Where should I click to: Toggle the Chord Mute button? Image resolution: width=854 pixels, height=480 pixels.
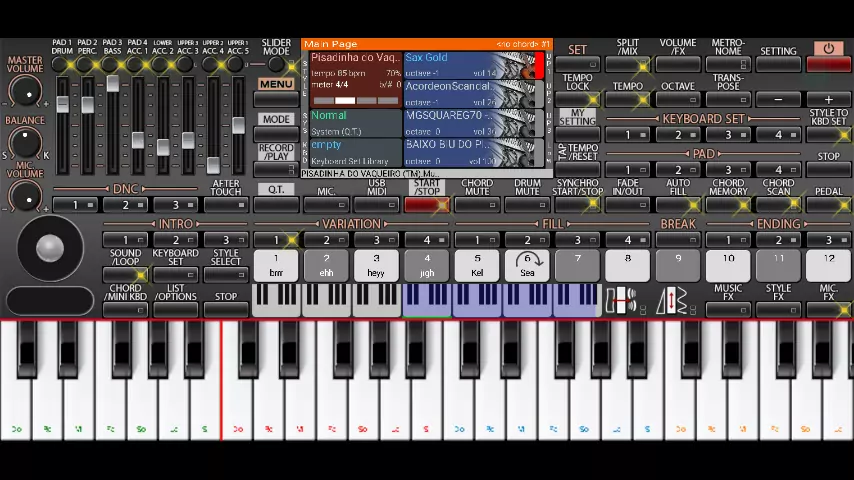[477, 205]
